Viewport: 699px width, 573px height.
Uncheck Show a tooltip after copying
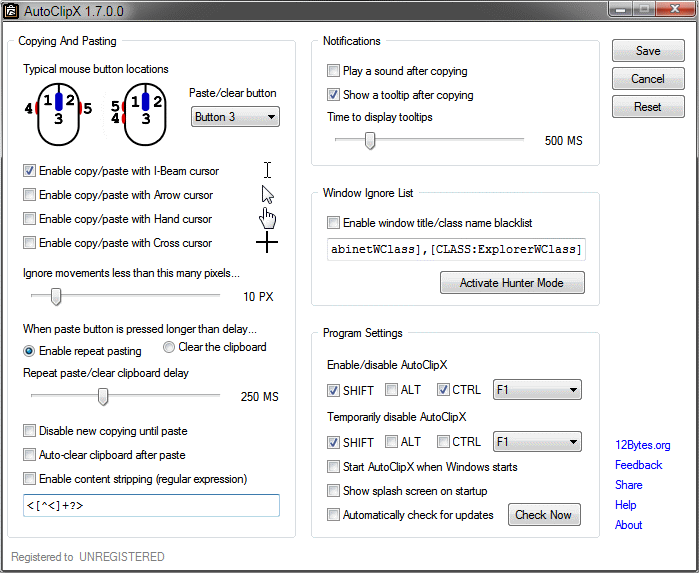333,95
